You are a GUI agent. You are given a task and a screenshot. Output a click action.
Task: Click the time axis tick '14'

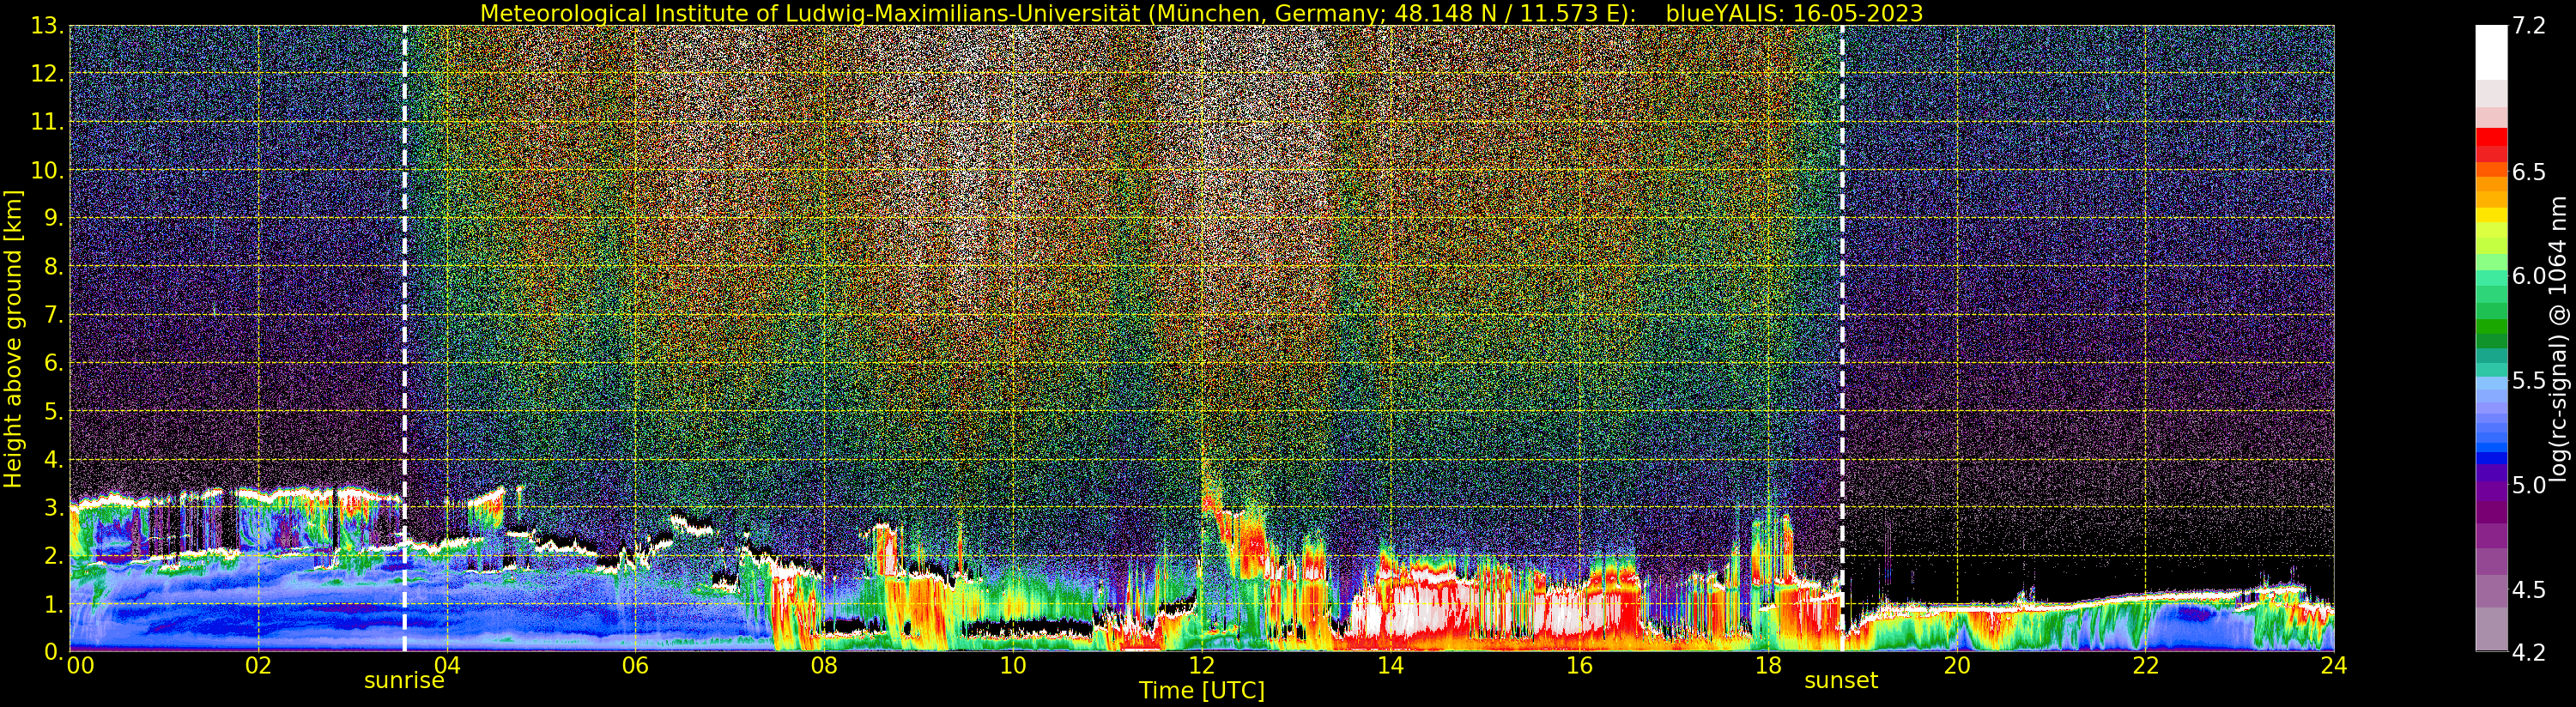[x=1390, y=666]
